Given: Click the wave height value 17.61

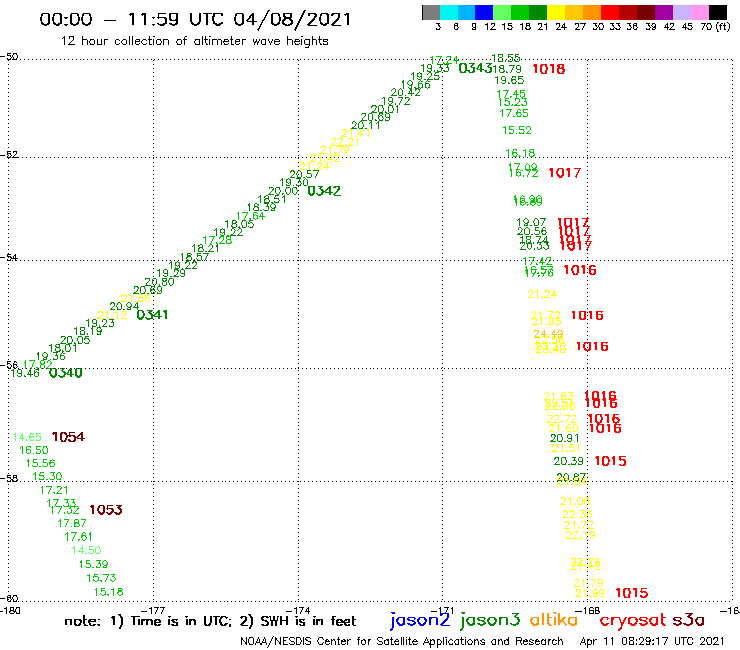Looking at the screenshot, I should click(x=78, y=537).
